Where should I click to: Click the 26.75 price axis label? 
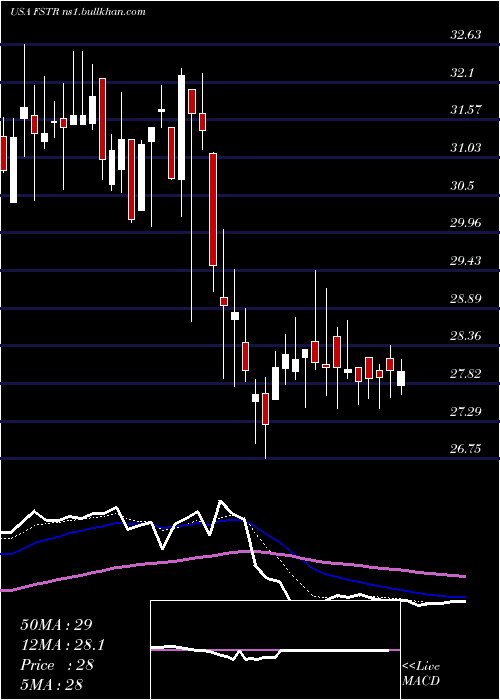[x=466, y=448]
